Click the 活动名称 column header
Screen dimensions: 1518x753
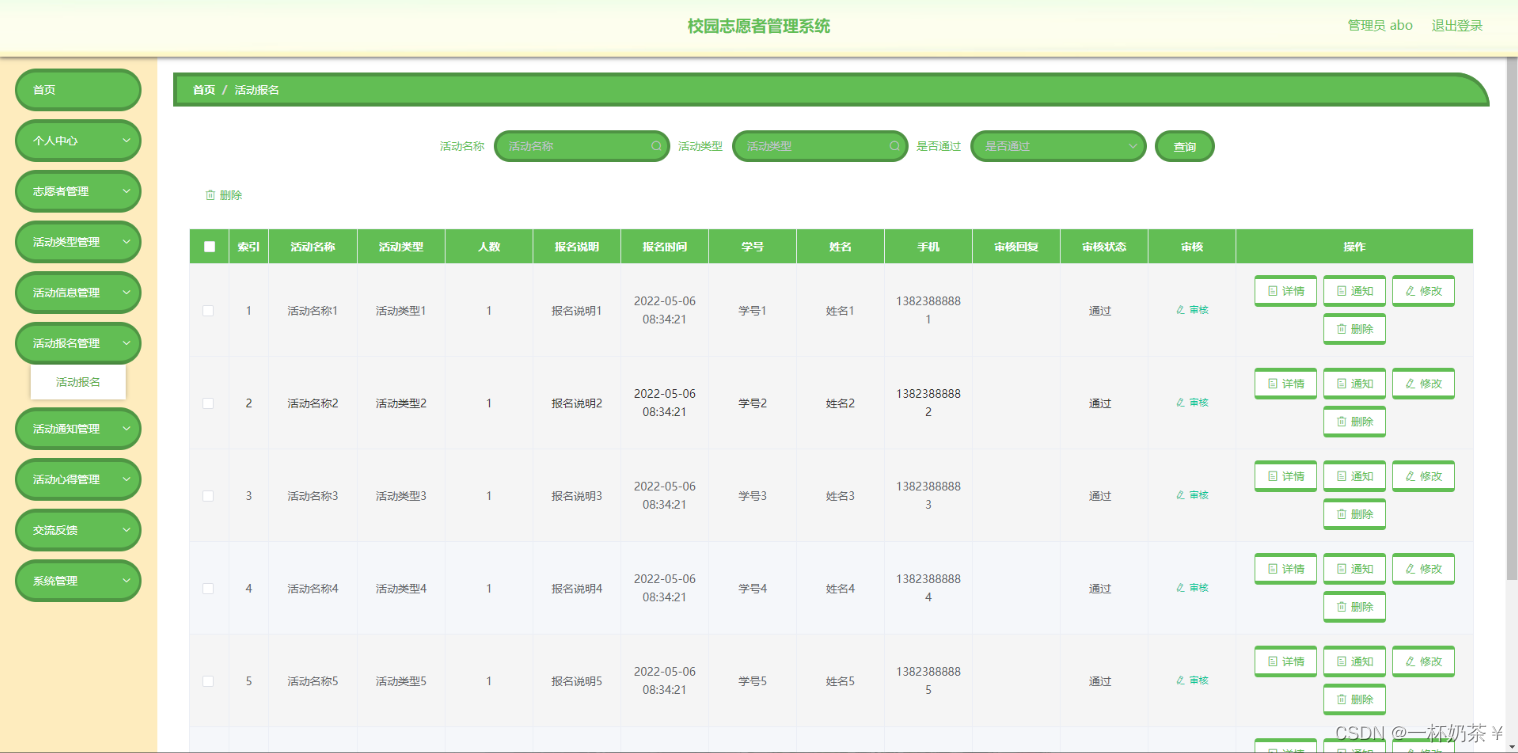pyautogui.click(x=313, y=247)
